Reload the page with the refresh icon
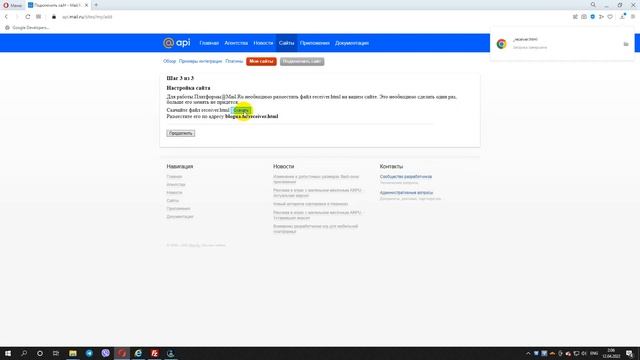This screenshot has height=360, width=640. 27,17
